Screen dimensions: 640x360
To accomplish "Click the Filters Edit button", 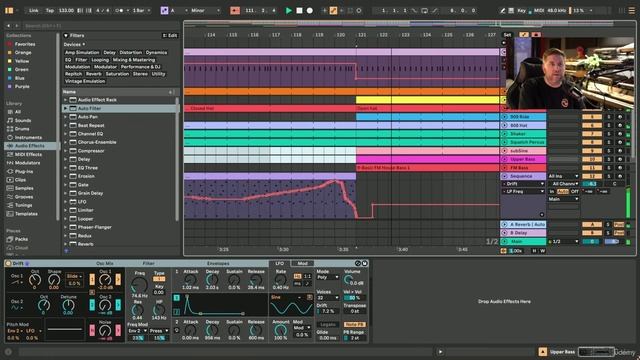I will click(x=170, y=36).
